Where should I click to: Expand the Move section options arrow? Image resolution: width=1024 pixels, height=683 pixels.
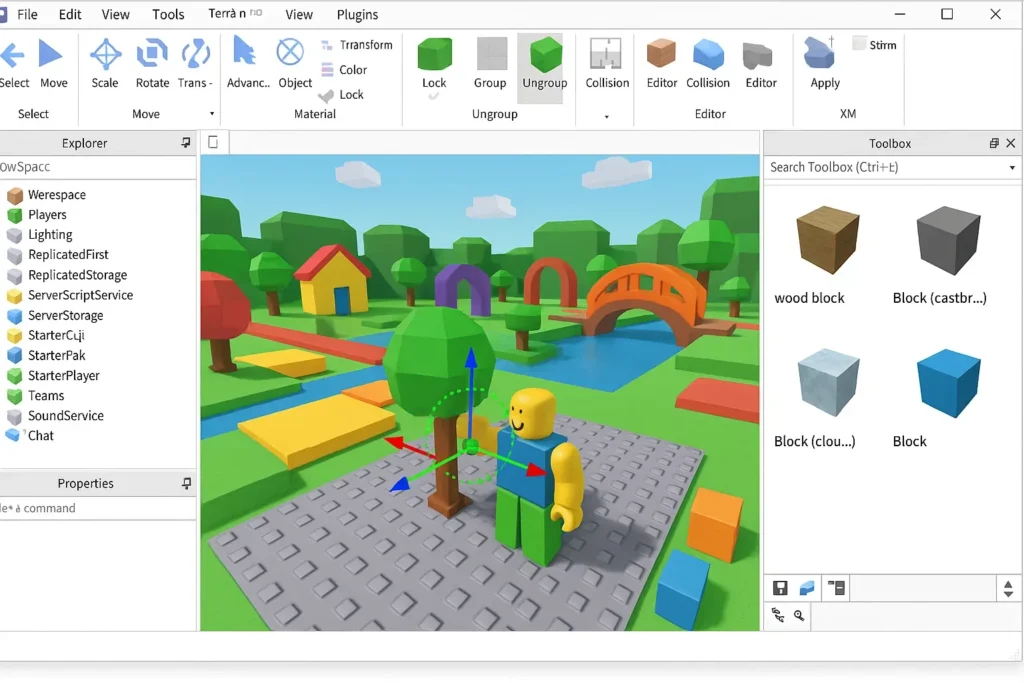click(x=211, y=114)
